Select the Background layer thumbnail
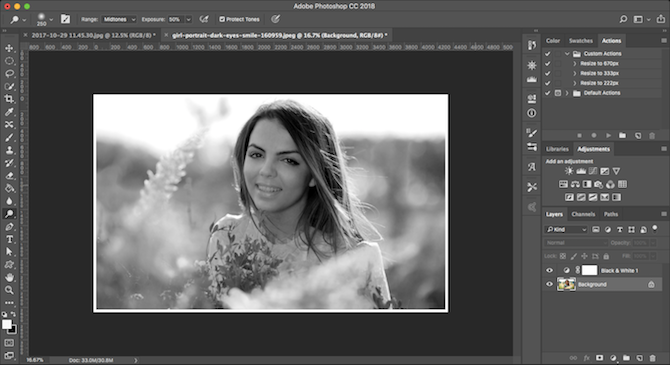Image resolution: width=670 pixels, height=365 pixels. point(566,284)
